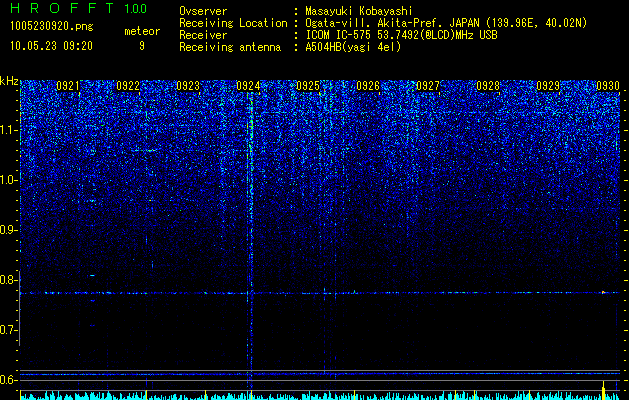Click the 0921 time marker

pyautogui.click(x=68, y=86)
